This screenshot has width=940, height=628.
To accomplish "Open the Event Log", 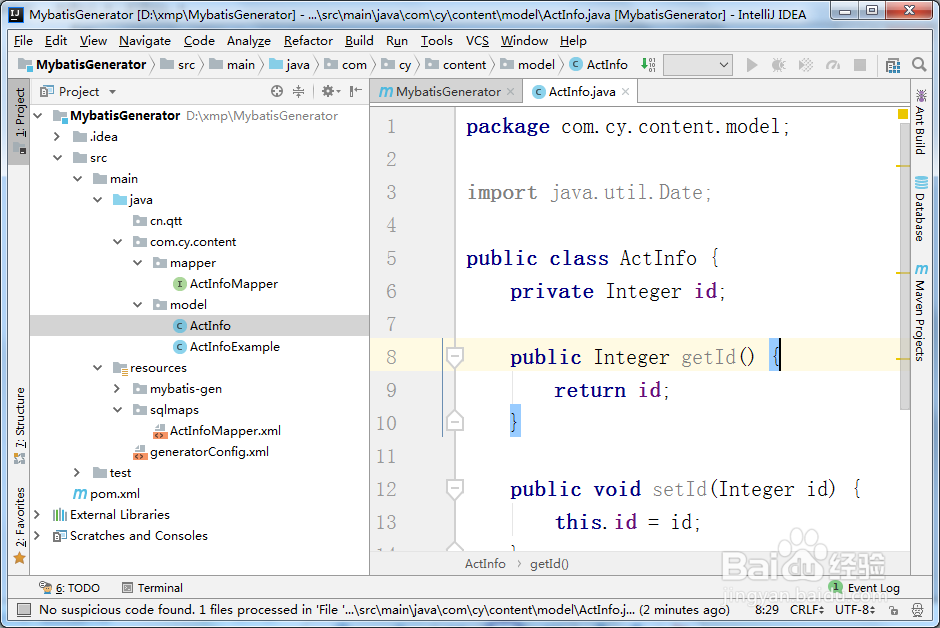I will click(864, 588).
